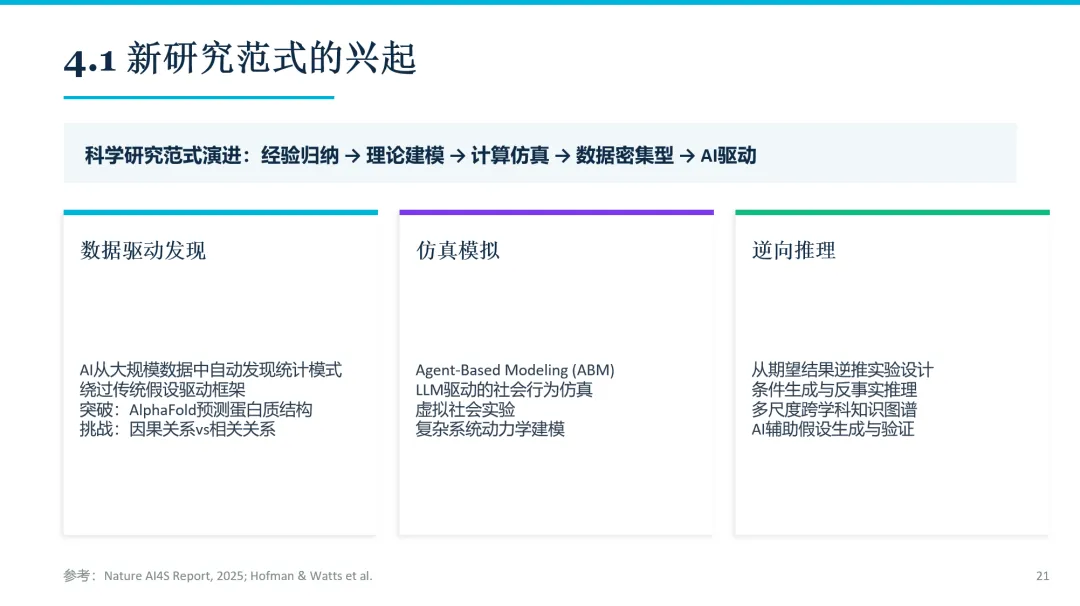
Task: Click the 逆向推理 card heading
Action: pyautogui.click(x=793, y=251)
